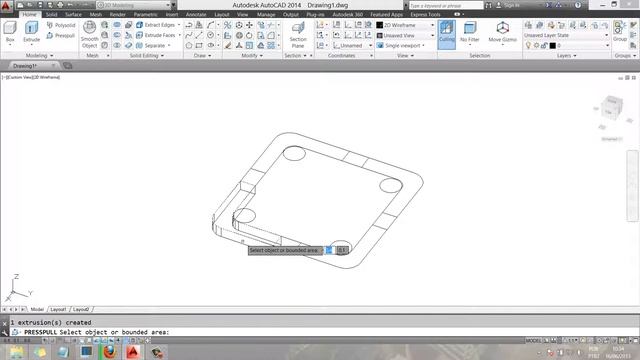Choose the Polysolid tool
This screenshot has height=360, width=640.
pyautogui.click(x=61, y=25)
